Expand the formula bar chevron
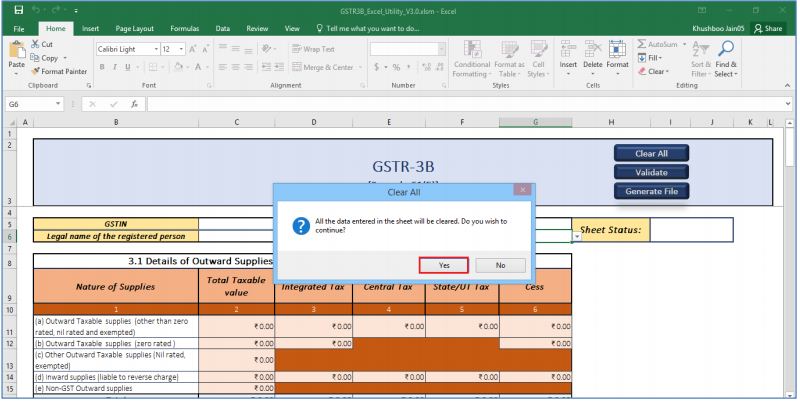This screenshot has height=401, width=800. tap(790, 104)
